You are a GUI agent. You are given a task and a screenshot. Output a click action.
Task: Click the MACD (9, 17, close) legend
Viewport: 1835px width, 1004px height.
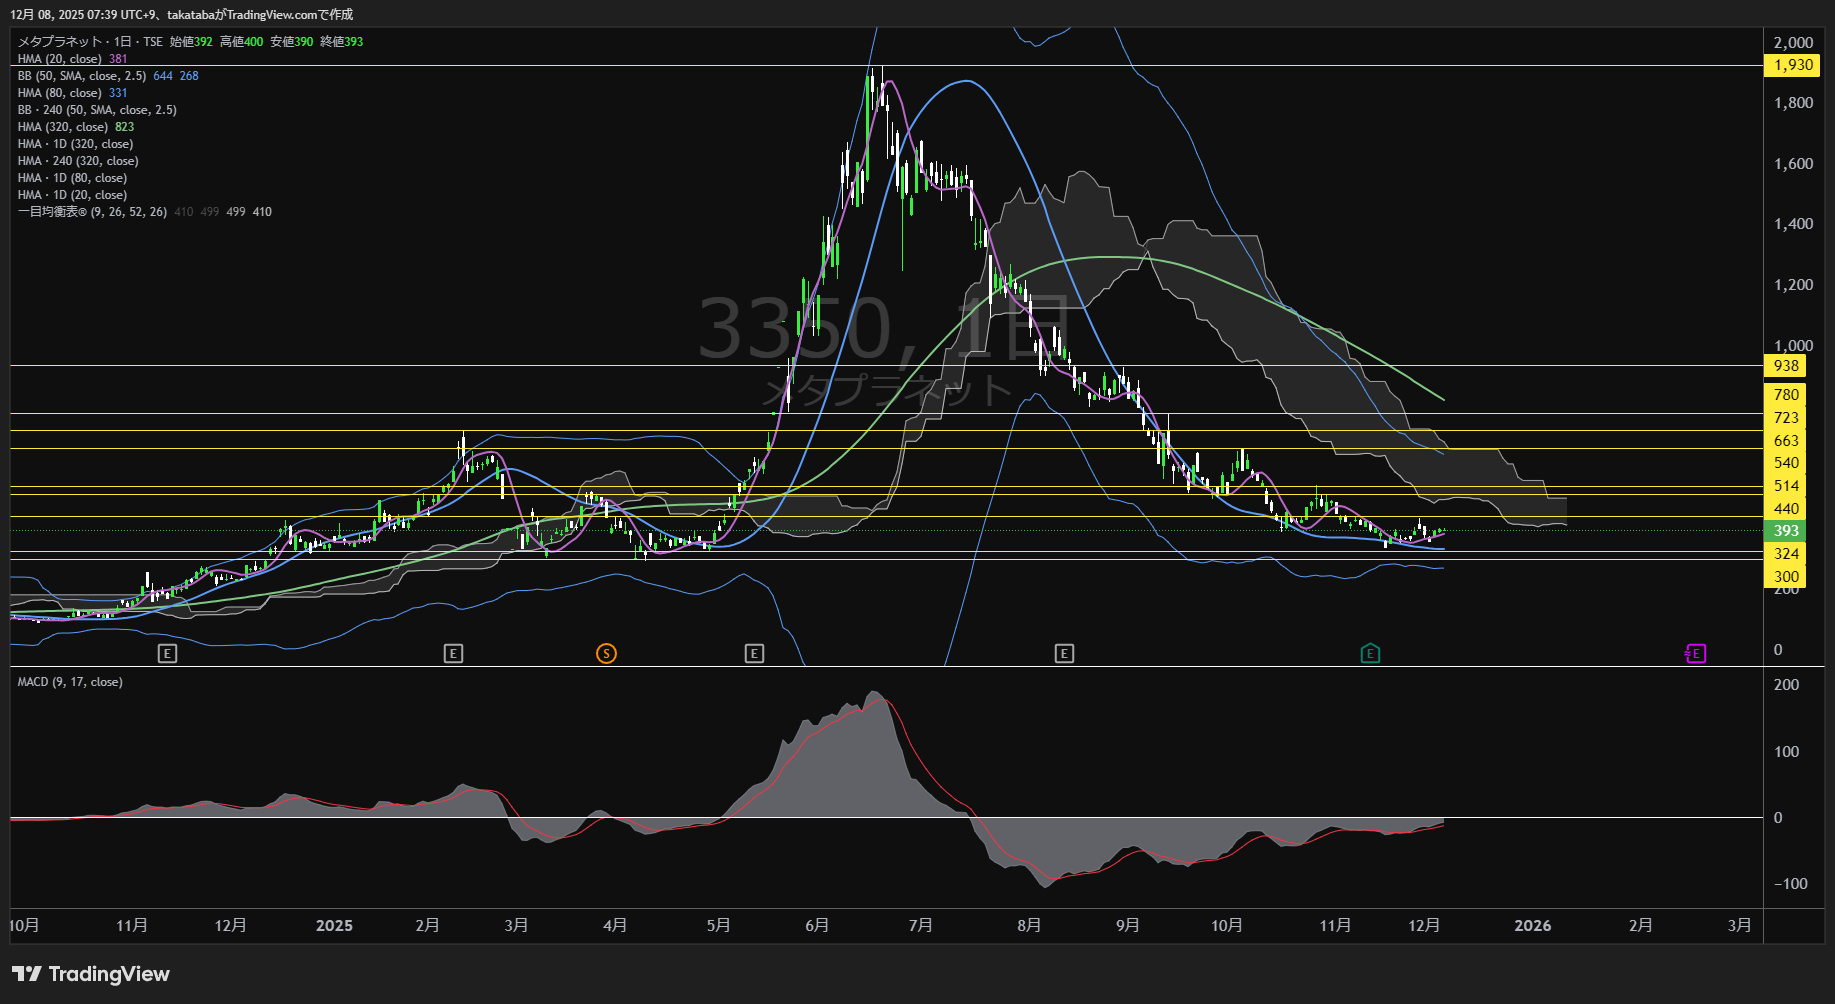[x=70, y=682]
